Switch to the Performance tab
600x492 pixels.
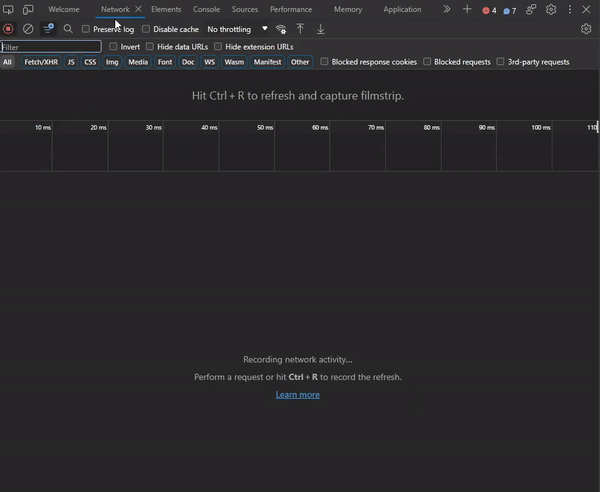291,9
